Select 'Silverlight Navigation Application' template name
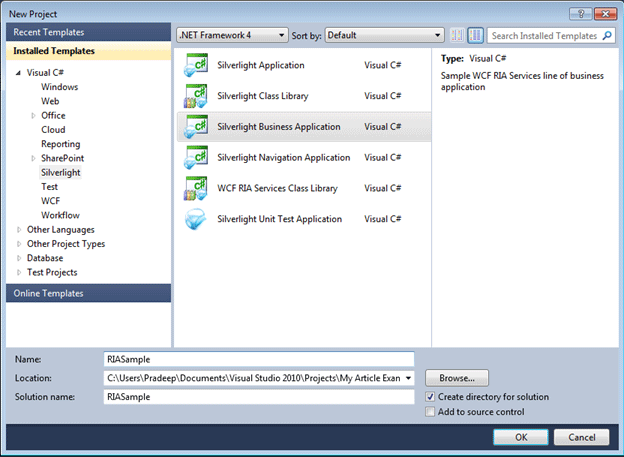This screenshot has height=457, width=624. [x=284, y=158]
